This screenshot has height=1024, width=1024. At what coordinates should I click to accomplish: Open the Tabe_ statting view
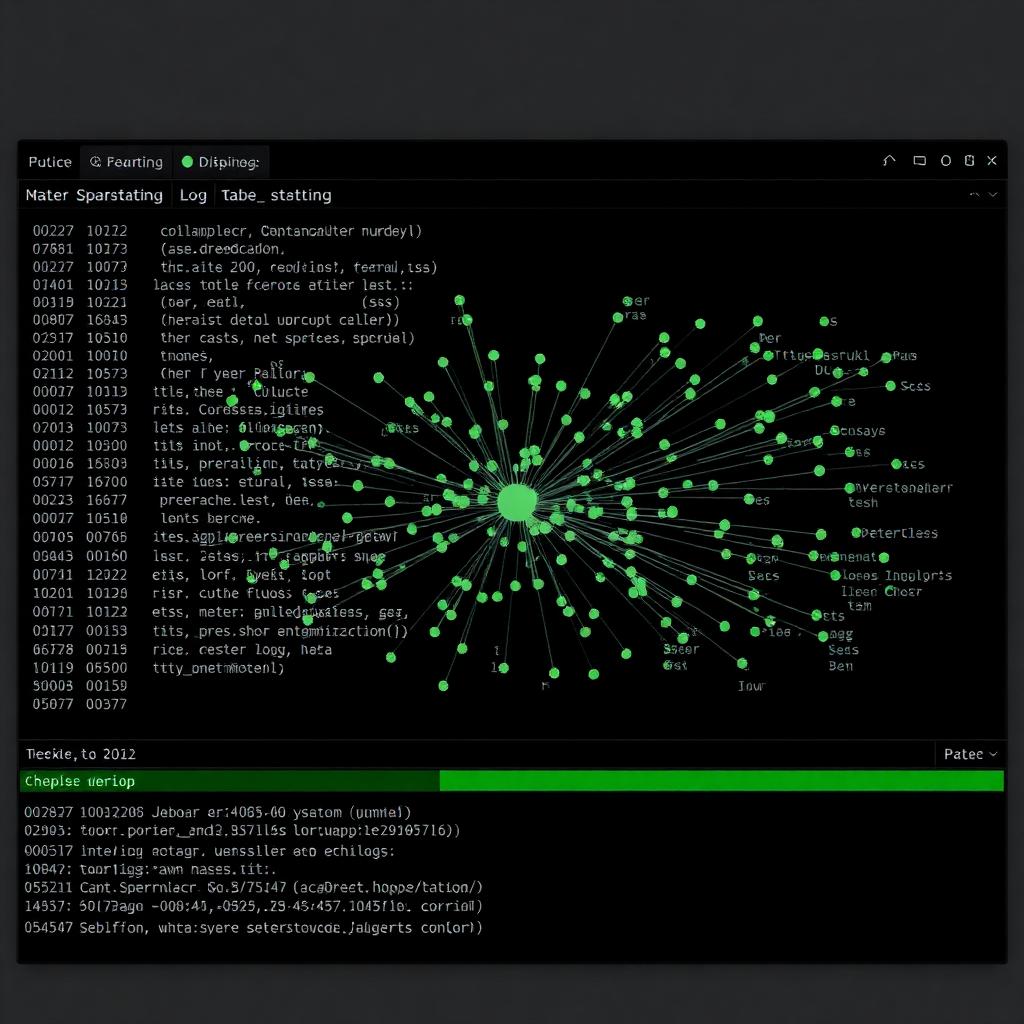tap(276, 195)
